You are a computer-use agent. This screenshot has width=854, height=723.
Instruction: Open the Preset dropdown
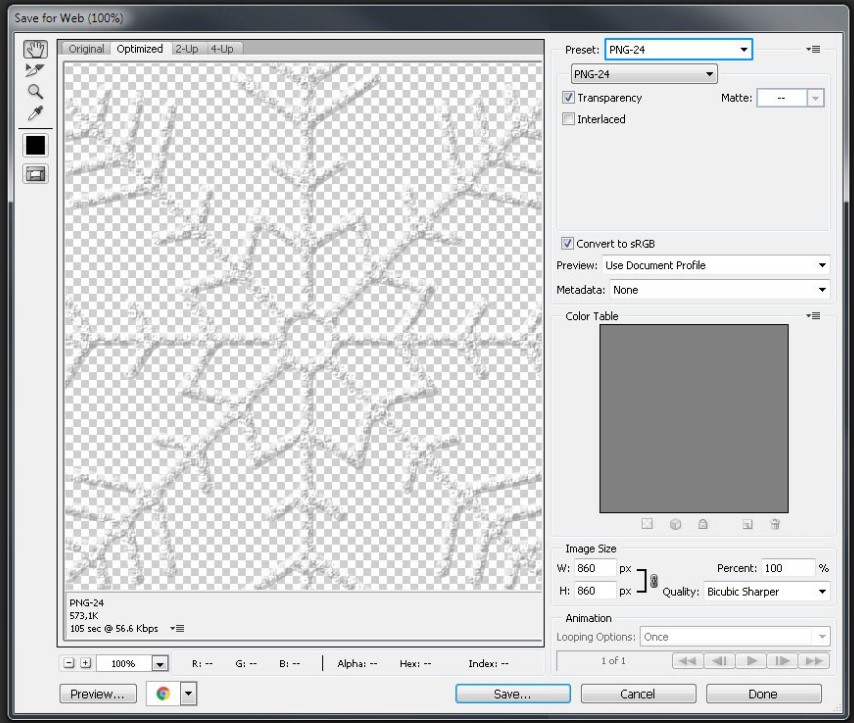point(678,49)
